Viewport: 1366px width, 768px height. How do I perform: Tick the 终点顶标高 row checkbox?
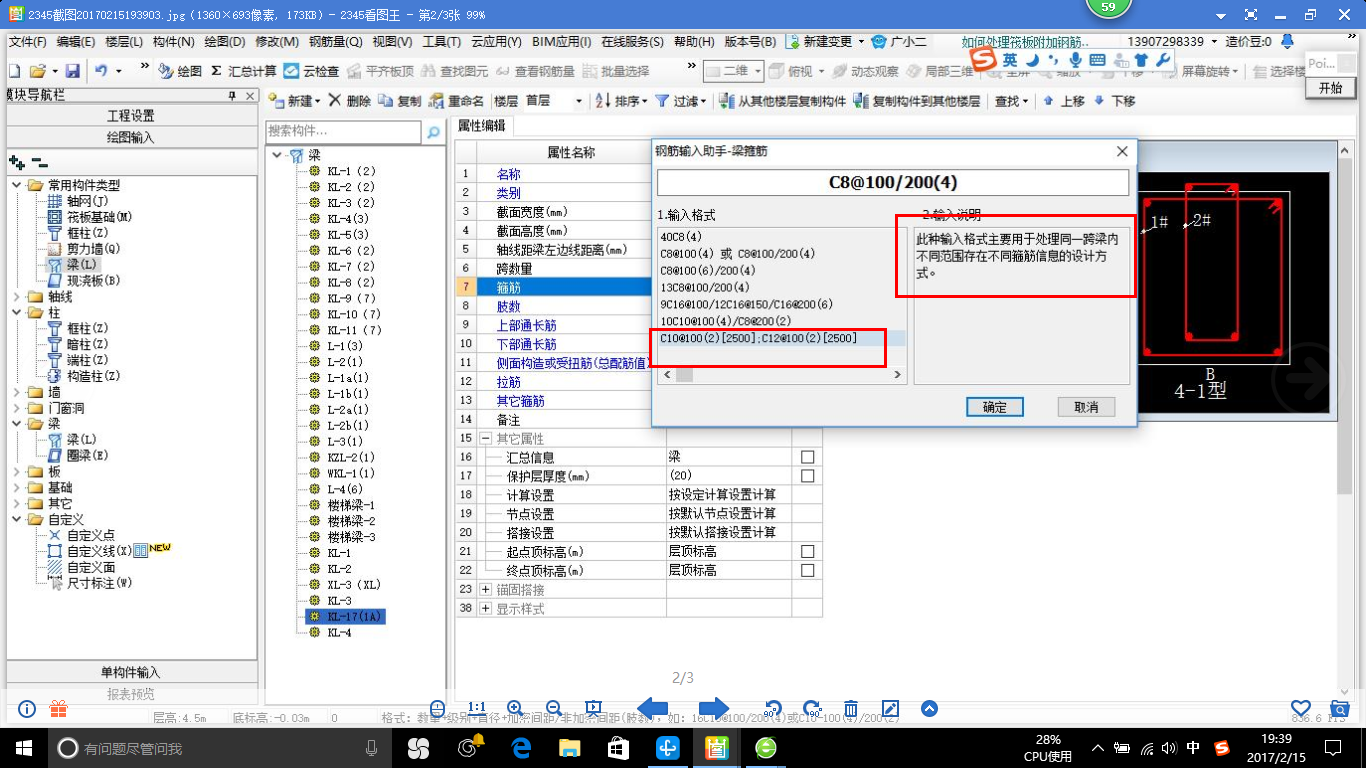click(808, 570)
